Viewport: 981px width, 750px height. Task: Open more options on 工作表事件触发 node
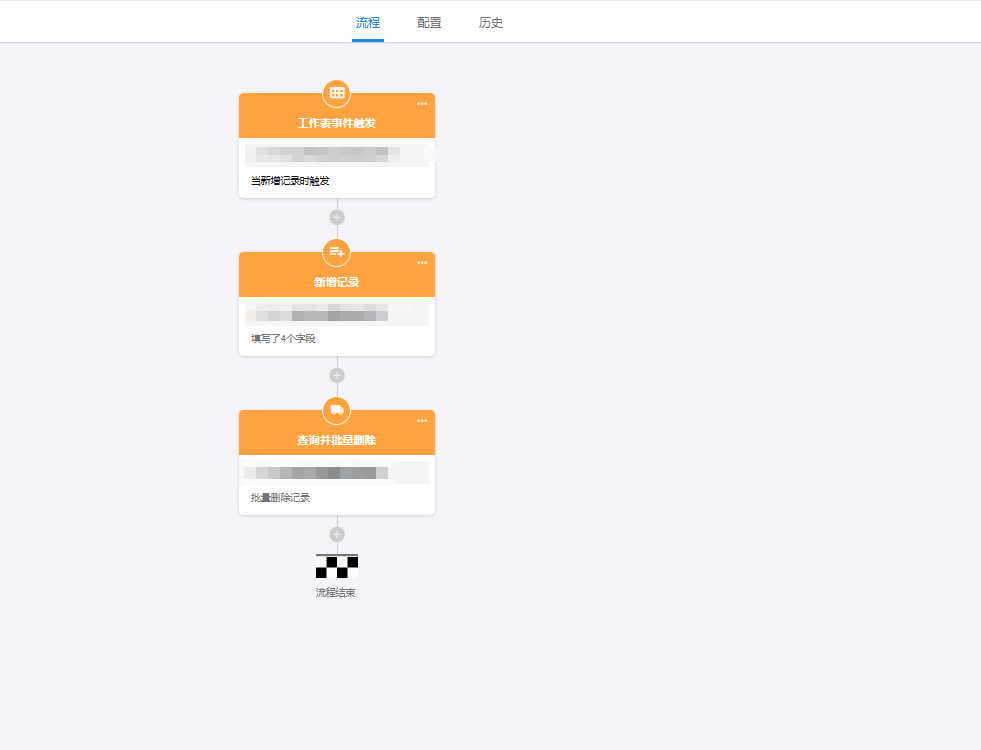tap(422, 104)
